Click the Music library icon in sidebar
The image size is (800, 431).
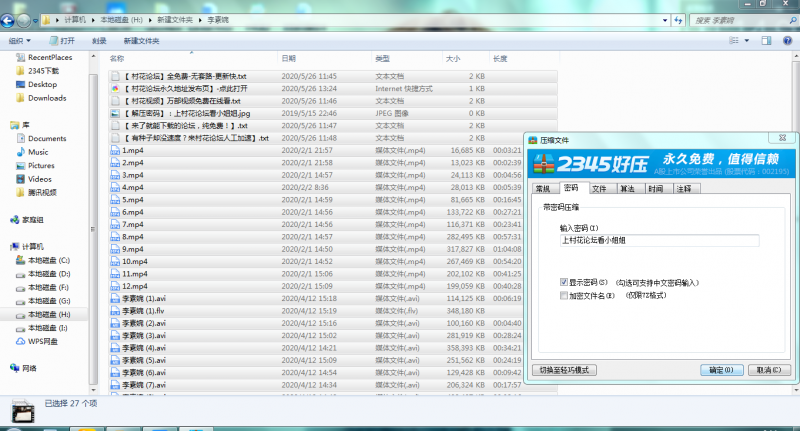click(x=20, y=152)
